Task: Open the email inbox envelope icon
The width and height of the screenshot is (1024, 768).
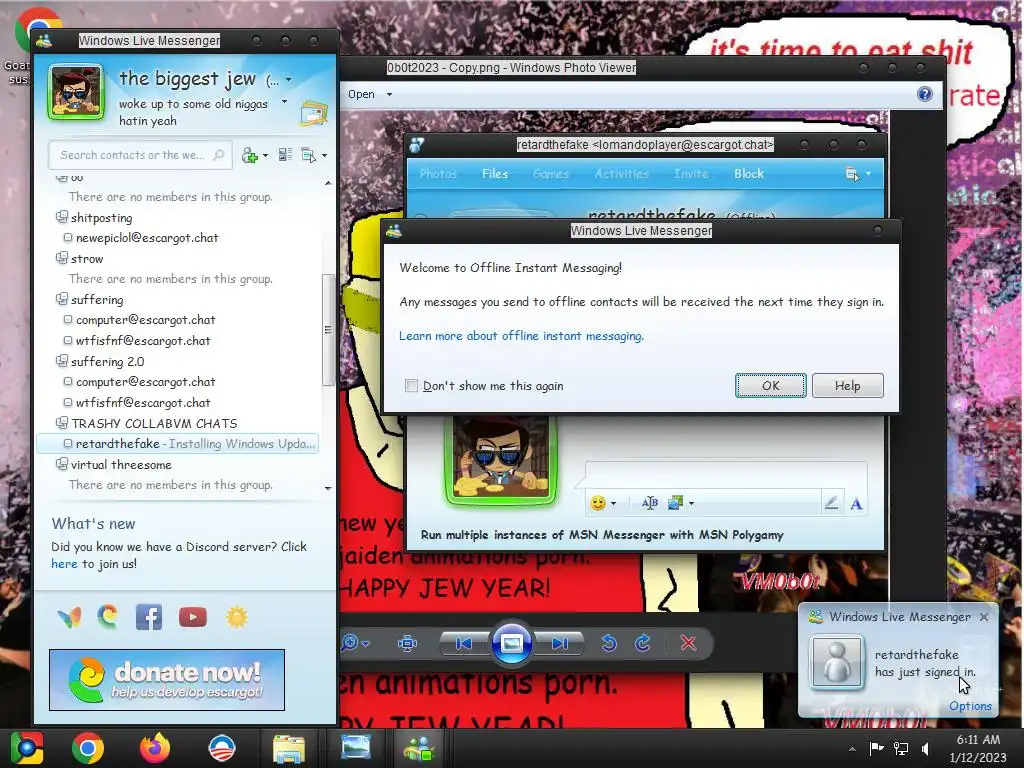Action: [x=314, y=114]
